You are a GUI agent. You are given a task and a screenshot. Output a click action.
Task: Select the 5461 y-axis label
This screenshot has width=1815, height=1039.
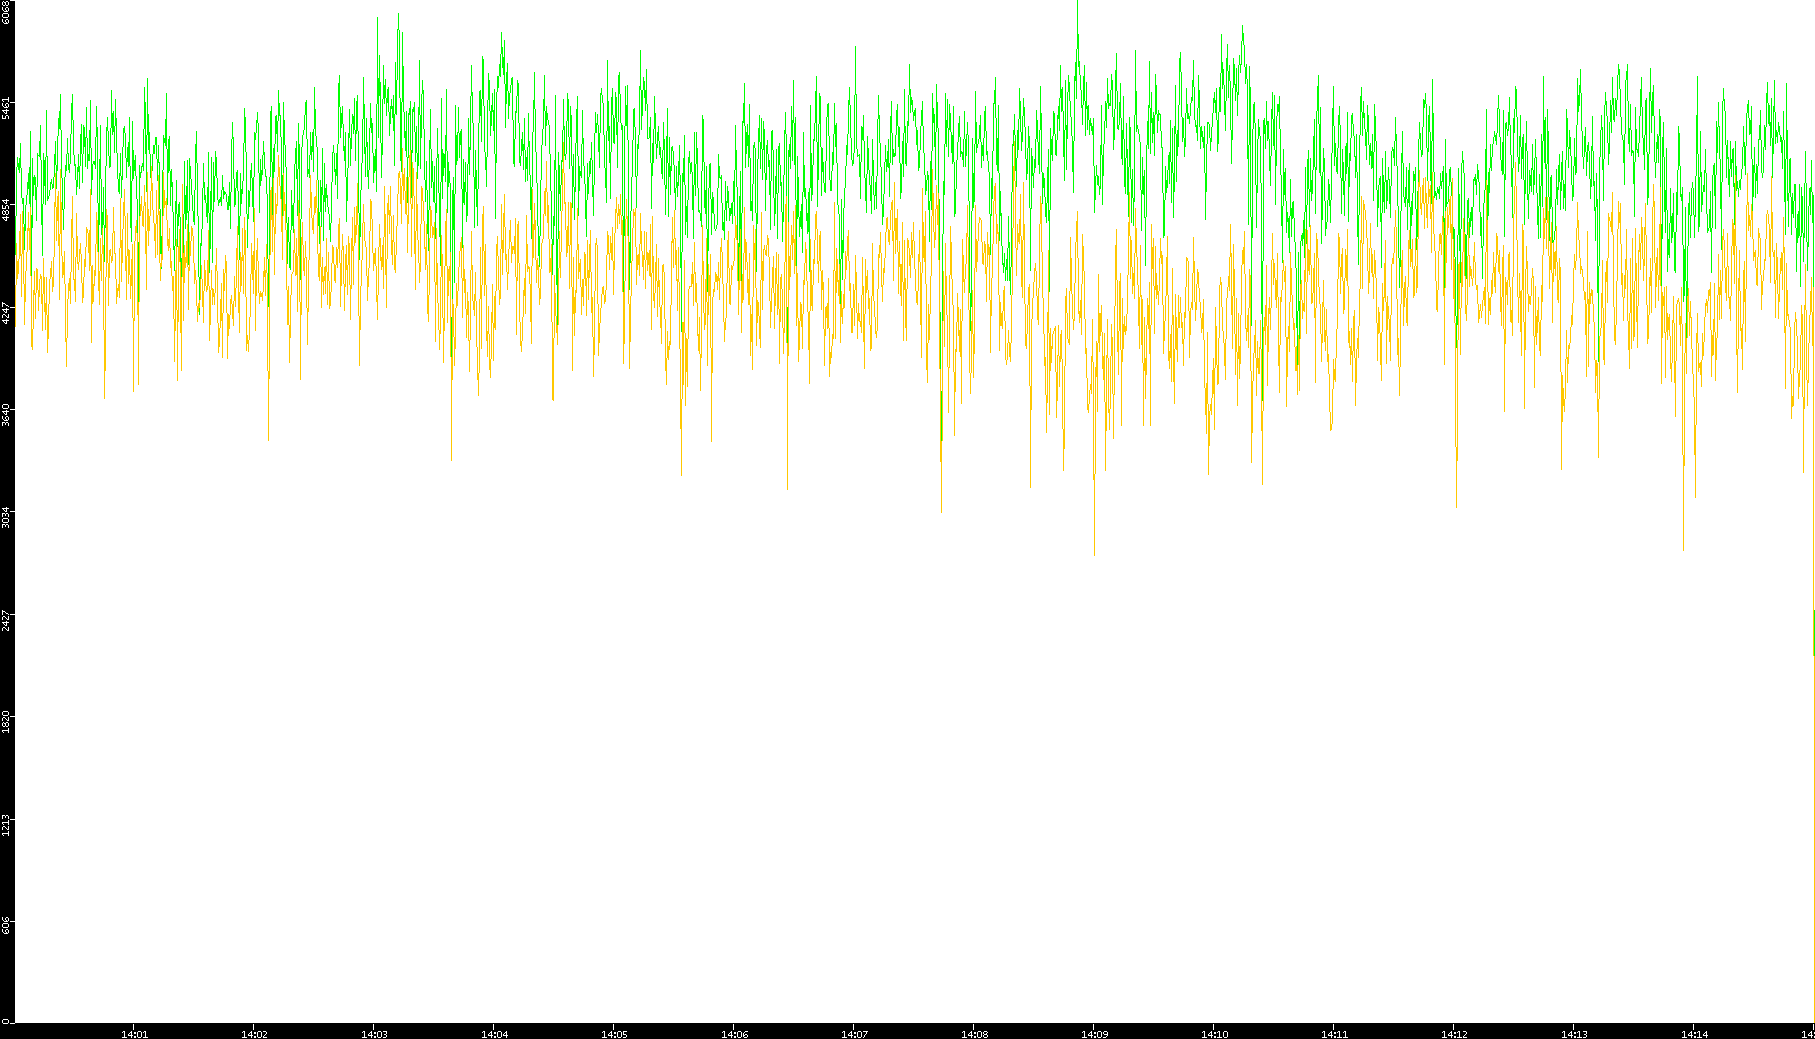click(7, 108)
